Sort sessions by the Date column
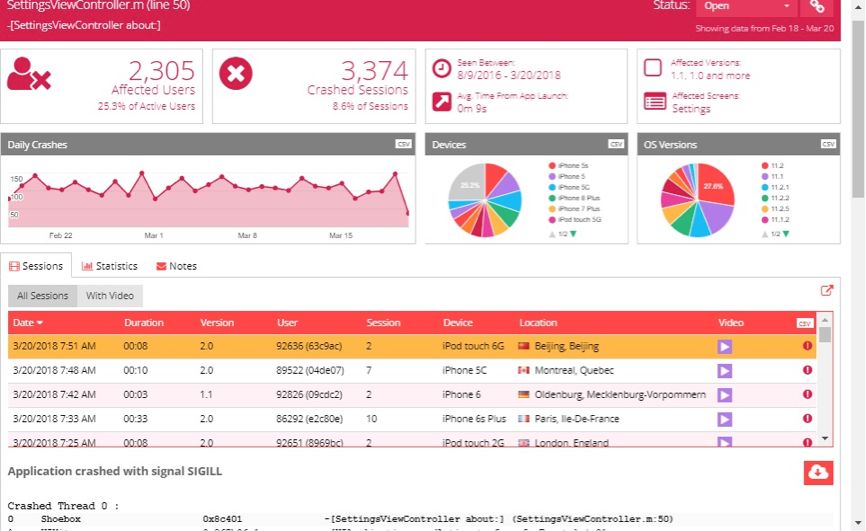Image resolution: width=866 pixels, height=531 pixels. pos(28,323)
